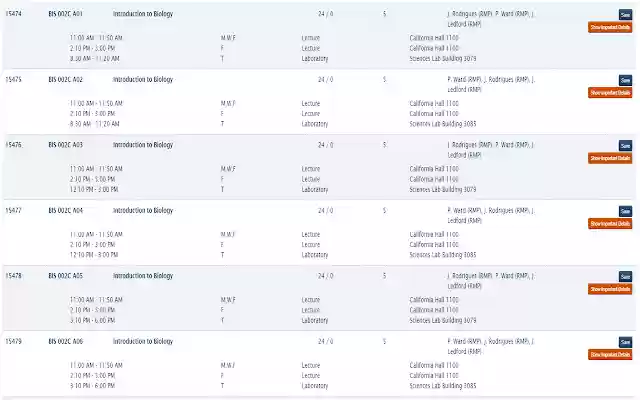This screenshot has height=400, width=640.
Task: Expand Important Details for CRN 15478
Action: pyautogui.click(x=610, y=289)
